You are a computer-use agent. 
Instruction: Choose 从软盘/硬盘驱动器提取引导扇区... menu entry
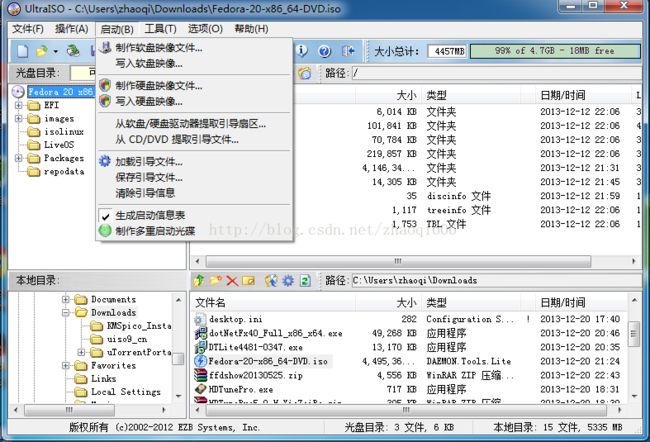tap(190, 124)
